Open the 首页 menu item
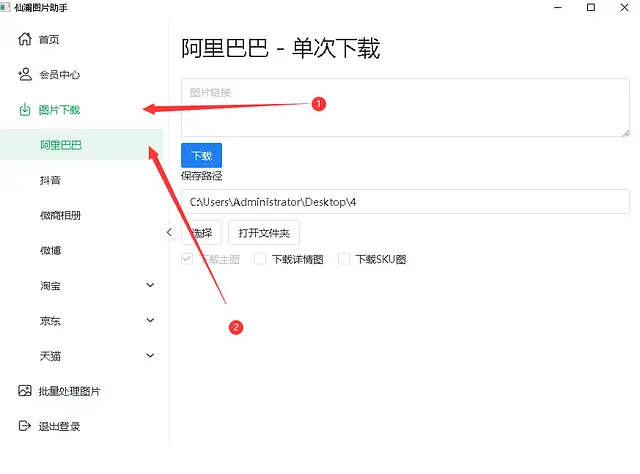Screen dimensions: 640x474 click(x=82, y=39)
